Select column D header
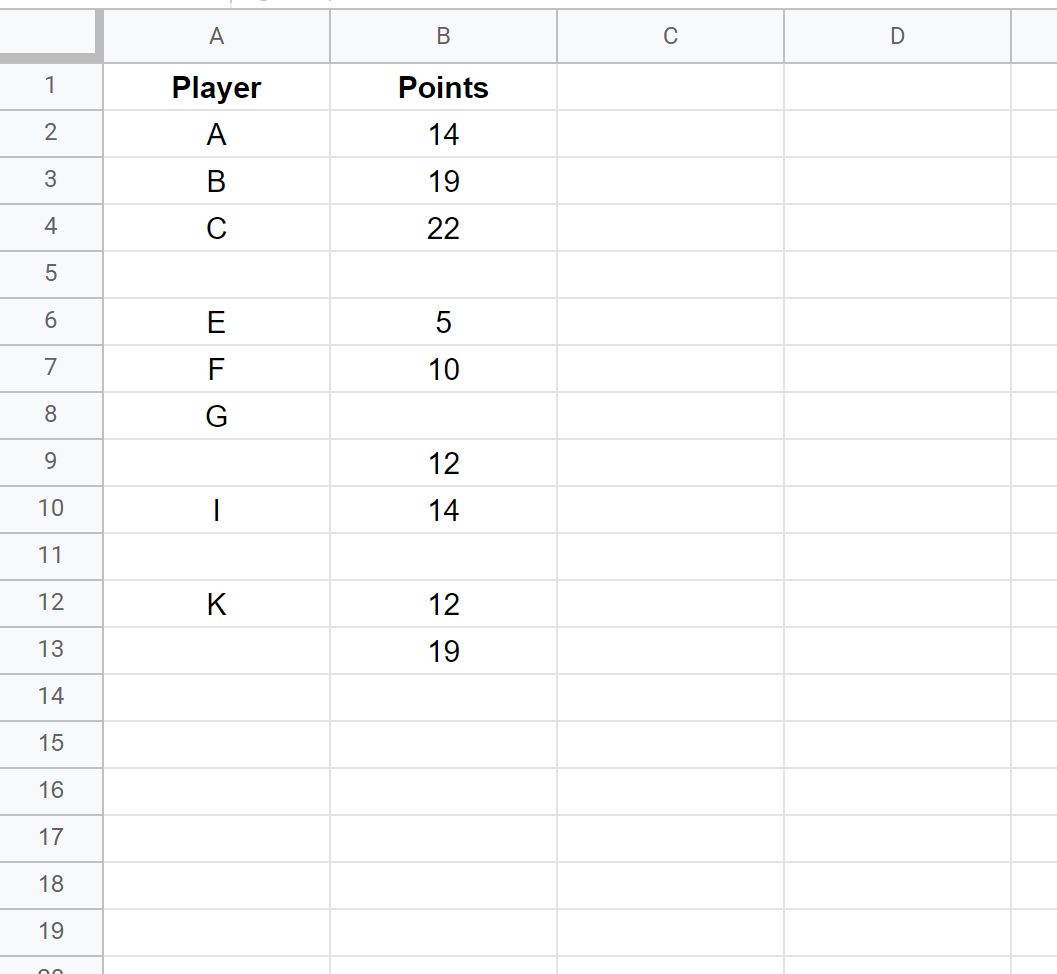The image size is (1057, 974). 897,36
